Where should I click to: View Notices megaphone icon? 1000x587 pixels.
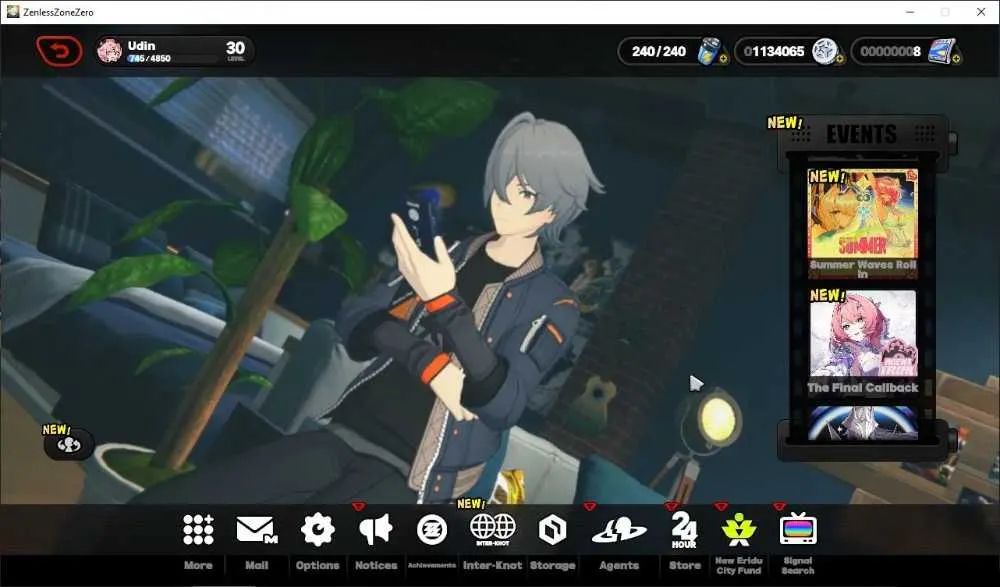click(376, 530)
